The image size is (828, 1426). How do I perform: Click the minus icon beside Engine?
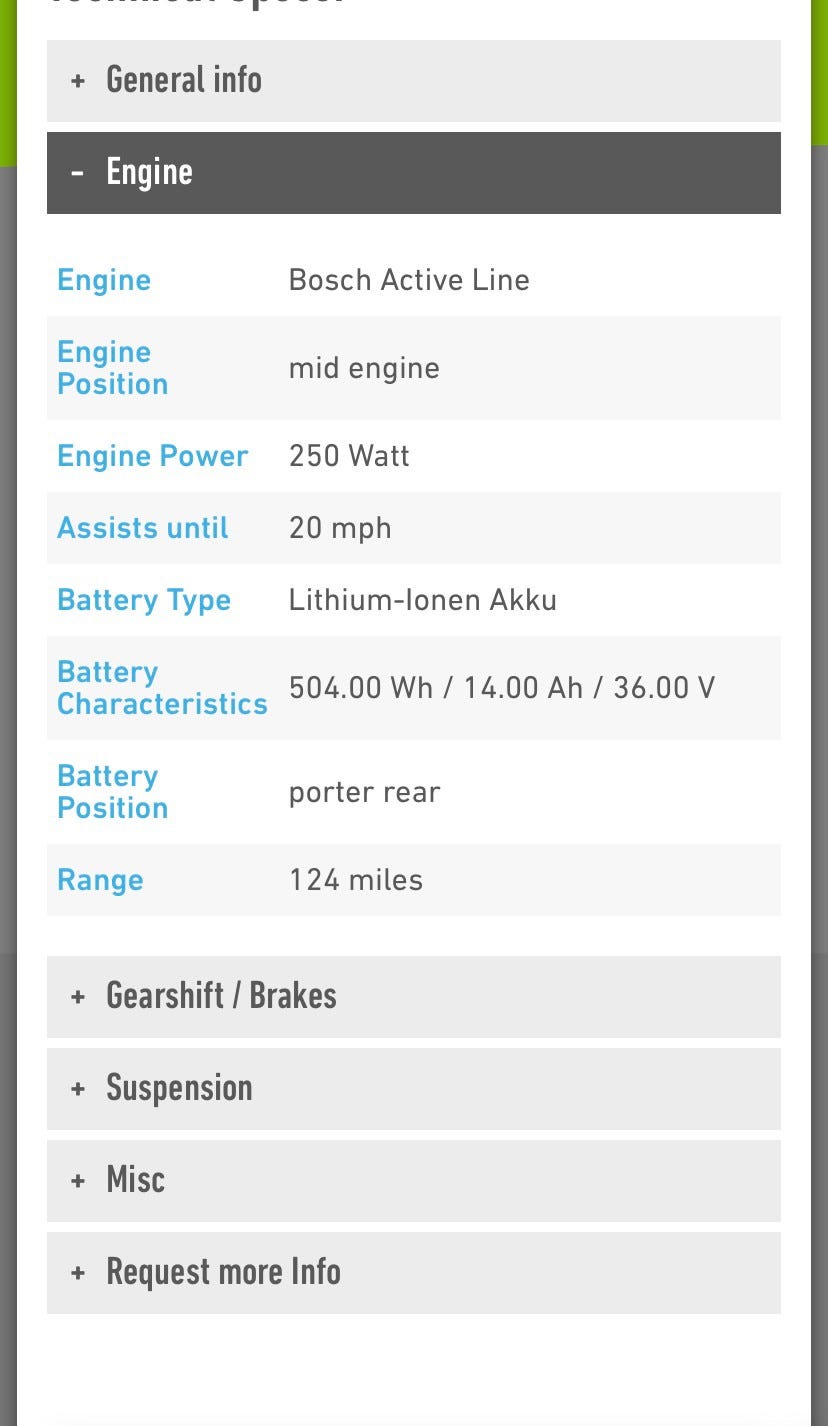coord(78,173)
